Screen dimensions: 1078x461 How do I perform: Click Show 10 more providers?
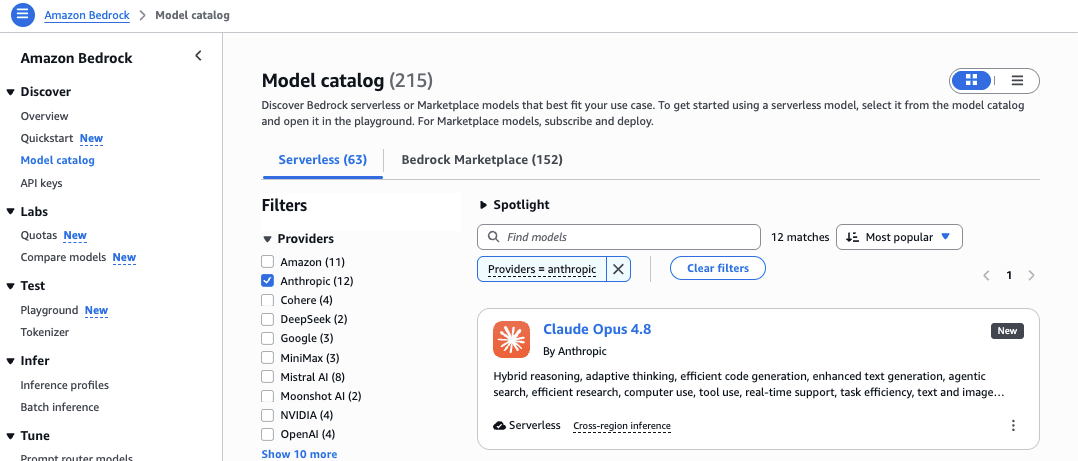299,454
